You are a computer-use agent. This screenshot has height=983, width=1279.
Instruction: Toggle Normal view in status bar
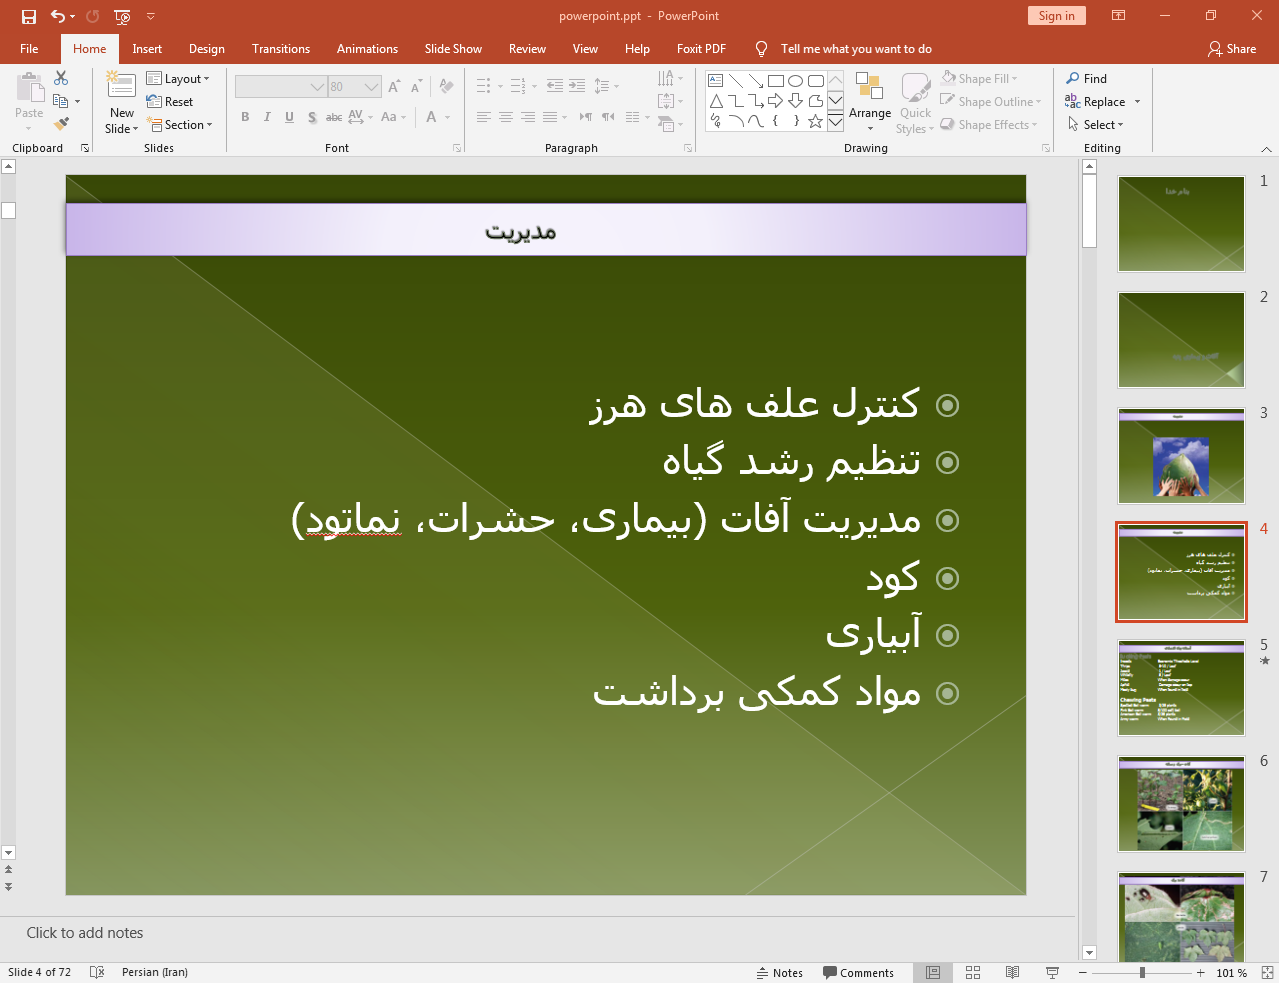tap(933, 972)
